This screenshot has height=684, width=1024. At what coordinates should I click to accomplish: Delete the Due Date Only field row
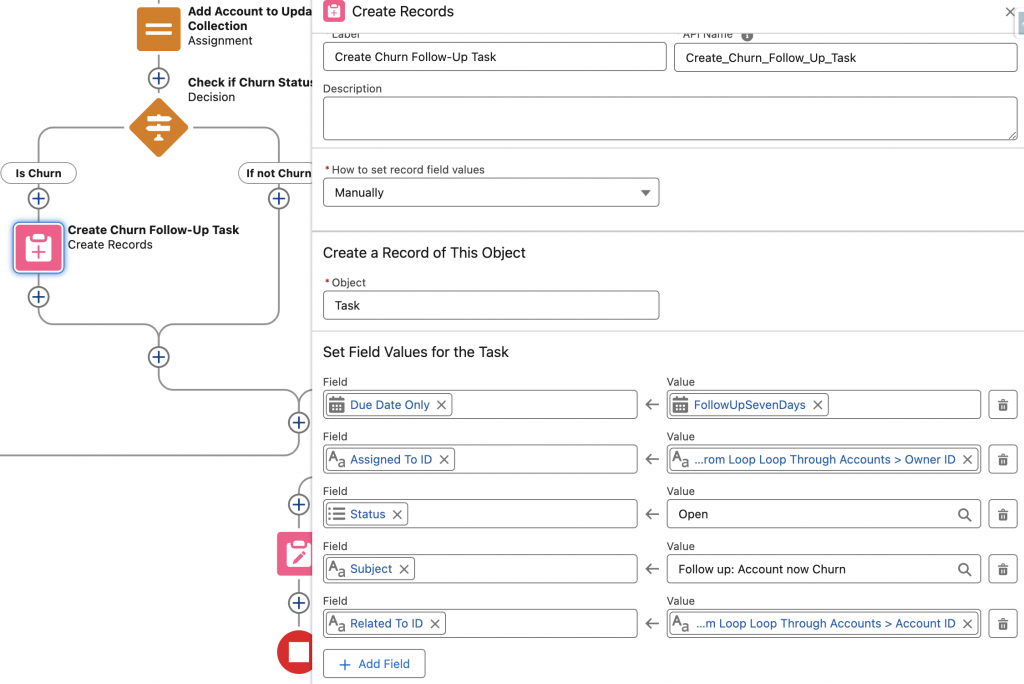[1002, 405]
